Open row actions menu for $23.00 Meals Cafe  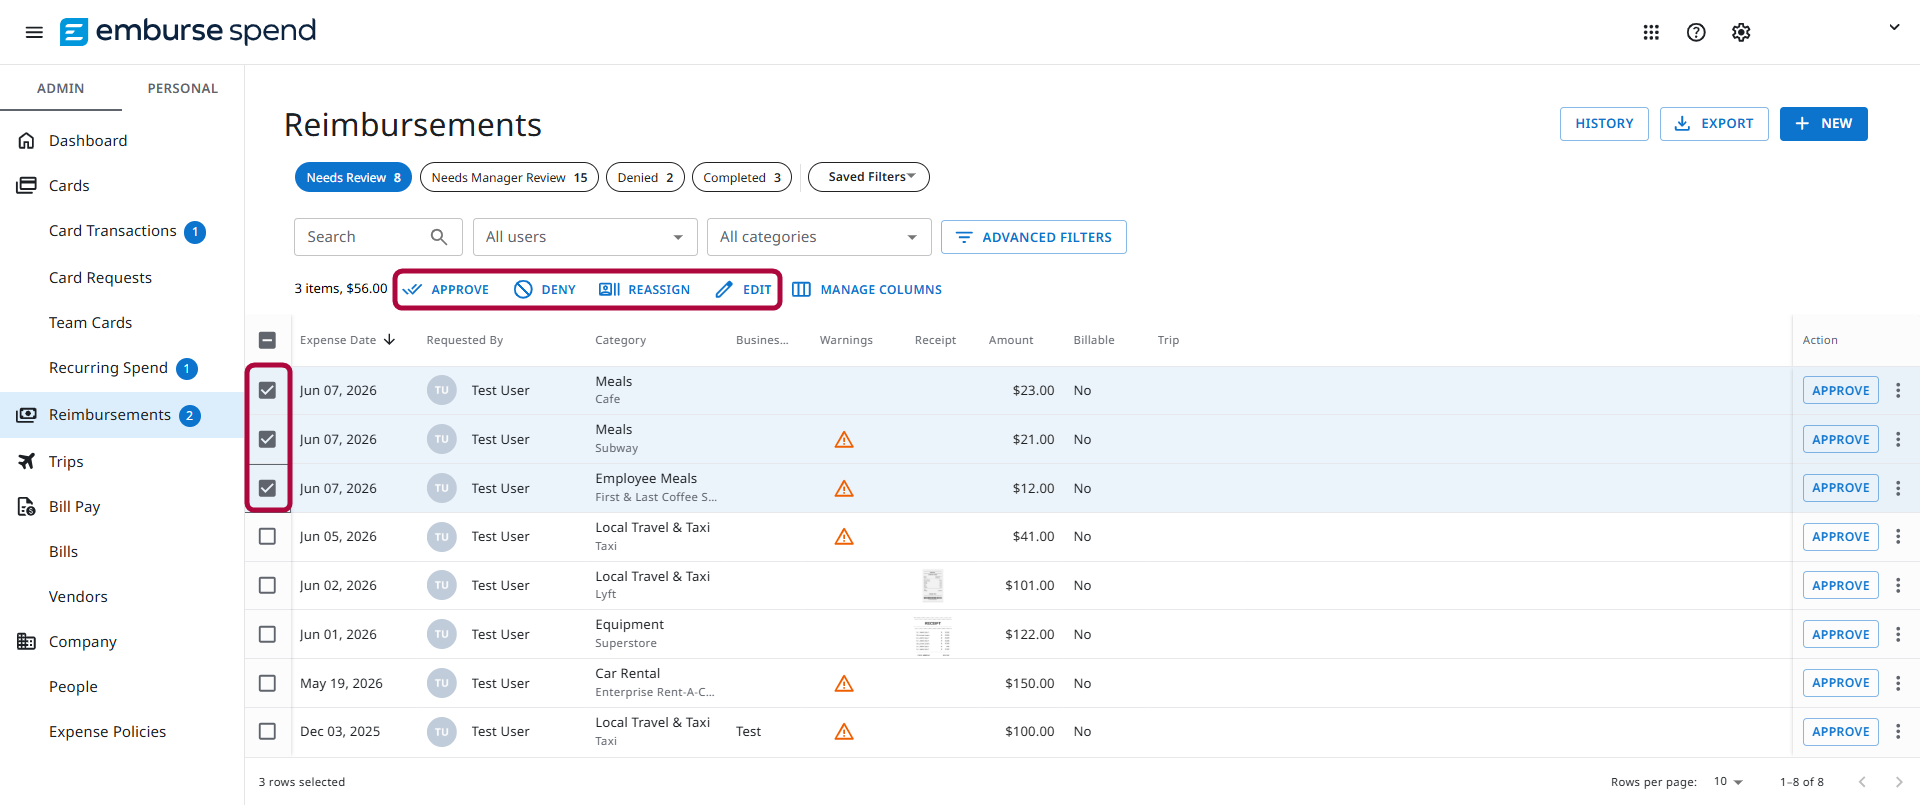(1898, 390)
